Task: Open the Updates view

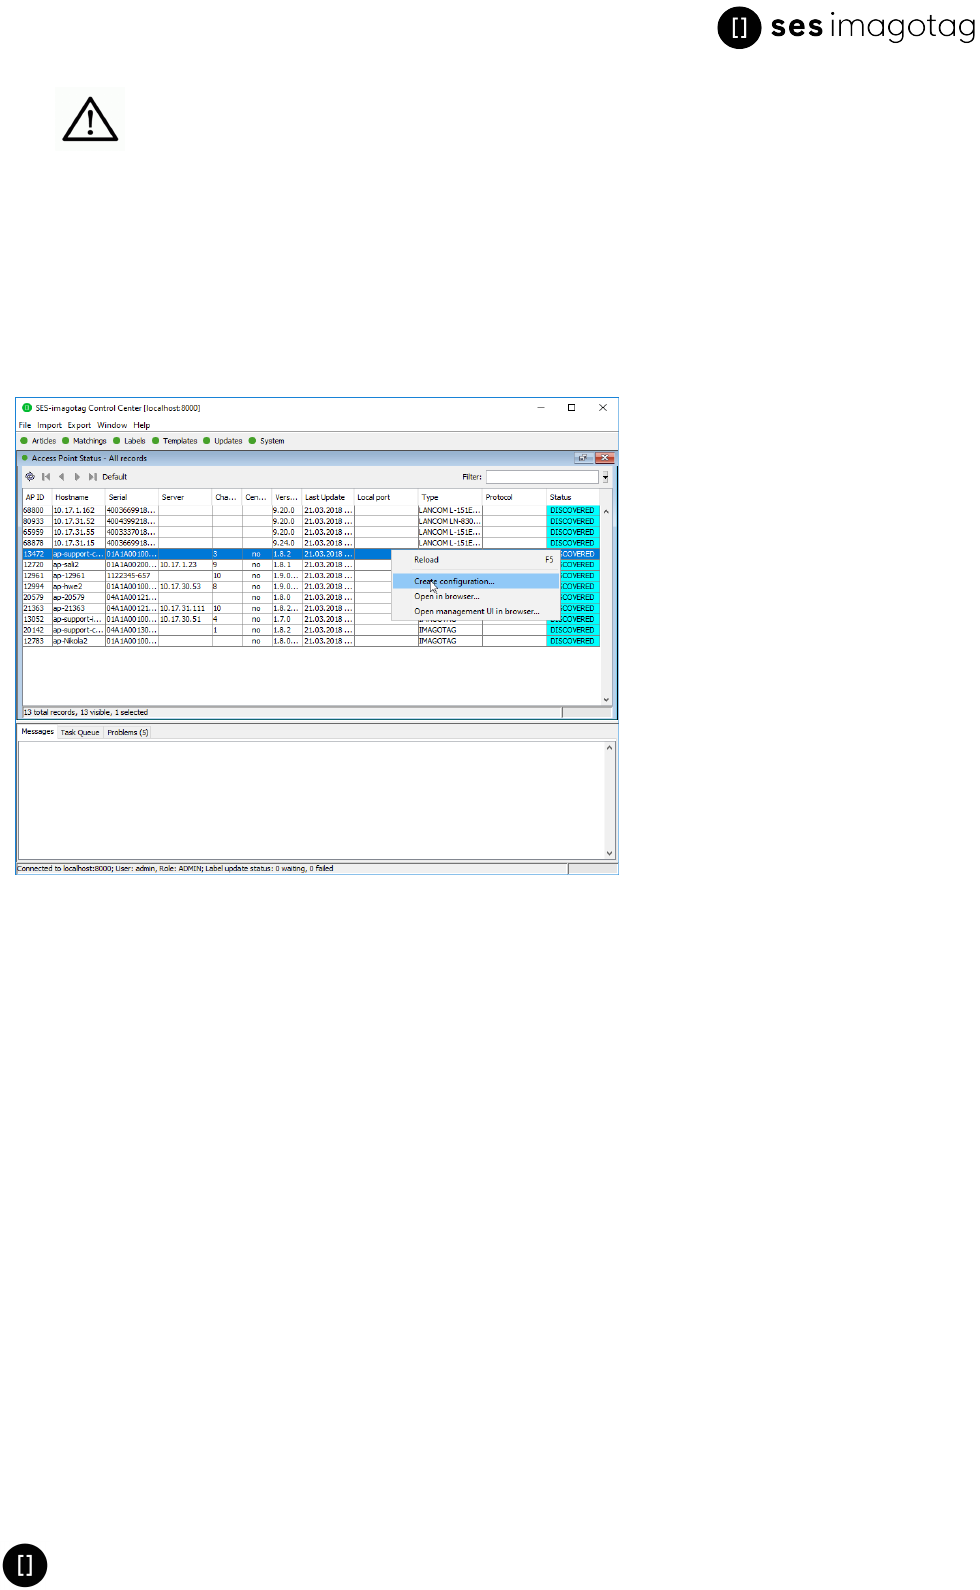Action: [223, 441]
